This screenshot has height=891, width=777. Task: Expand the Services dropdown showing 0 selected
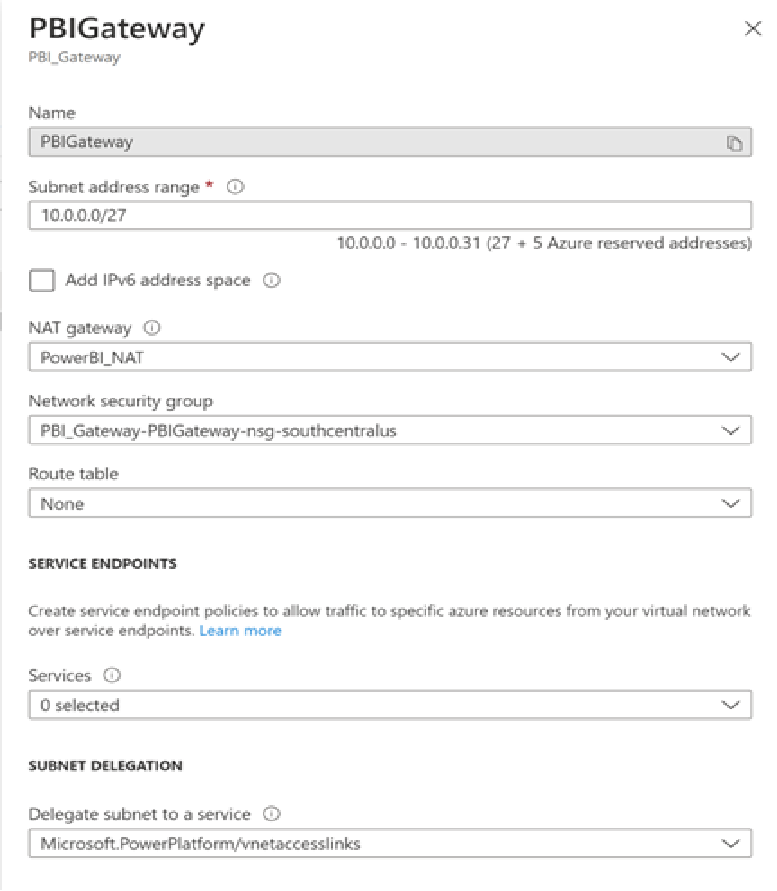[x=390, y=705]
